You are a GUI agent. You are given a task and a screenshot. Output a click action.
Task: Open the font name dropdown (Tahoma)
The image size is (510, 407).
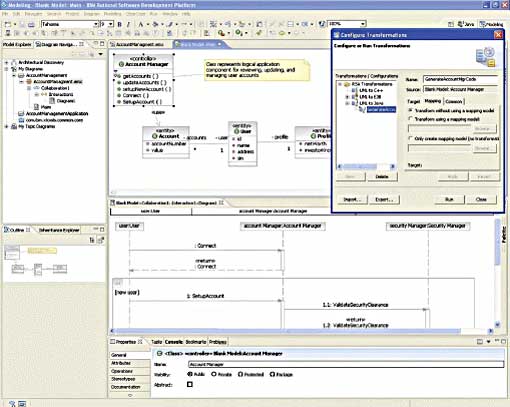point(95,24)
